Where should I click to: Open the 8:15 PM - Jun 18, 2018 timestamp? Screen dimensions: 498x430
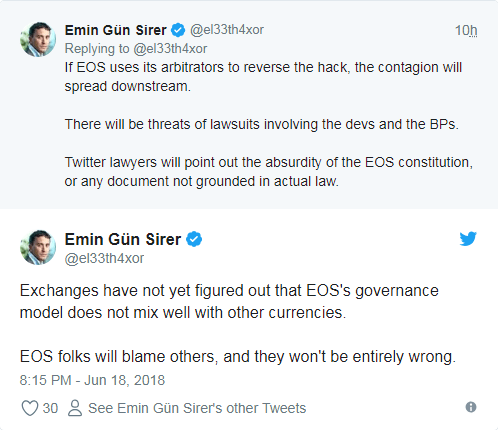pos(92,380)
